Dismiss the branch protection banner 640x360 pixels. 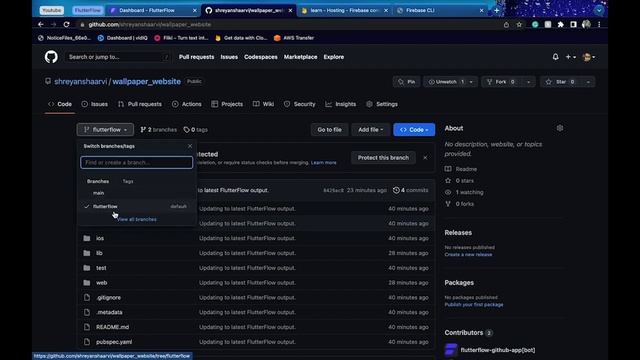[425, 158]
